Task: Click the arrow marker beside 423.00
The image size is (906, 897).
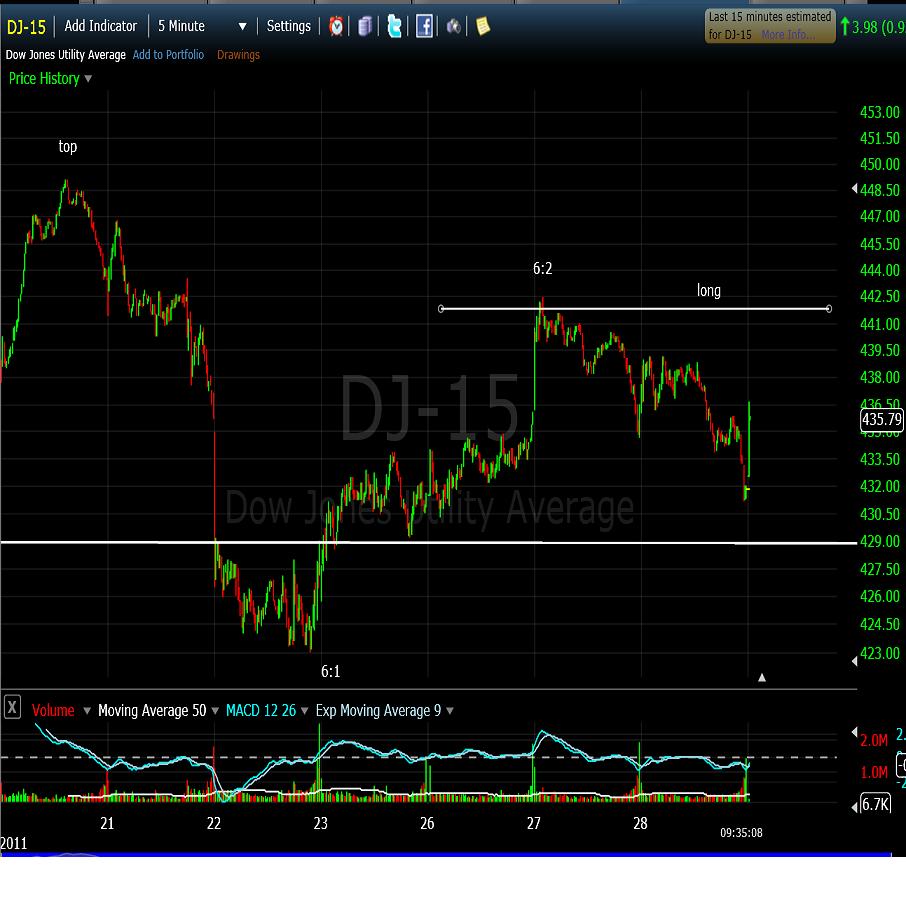Action: point(855,661)
